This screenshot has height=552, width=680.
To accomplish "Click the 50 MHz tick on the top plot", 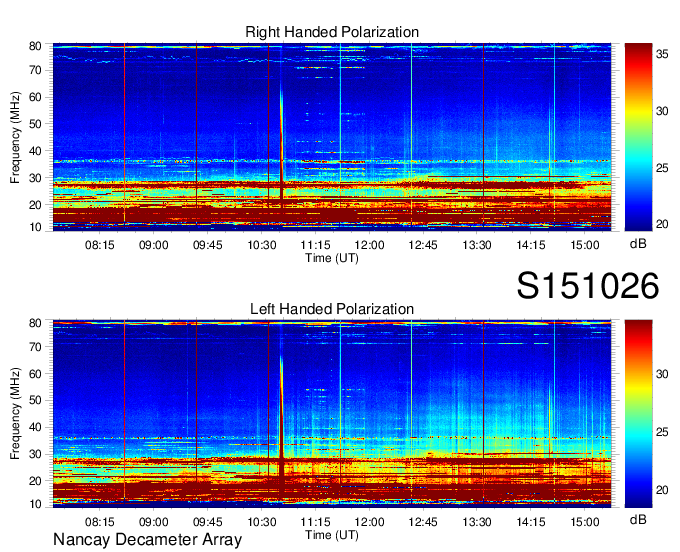I will click(x=35, y=124).
